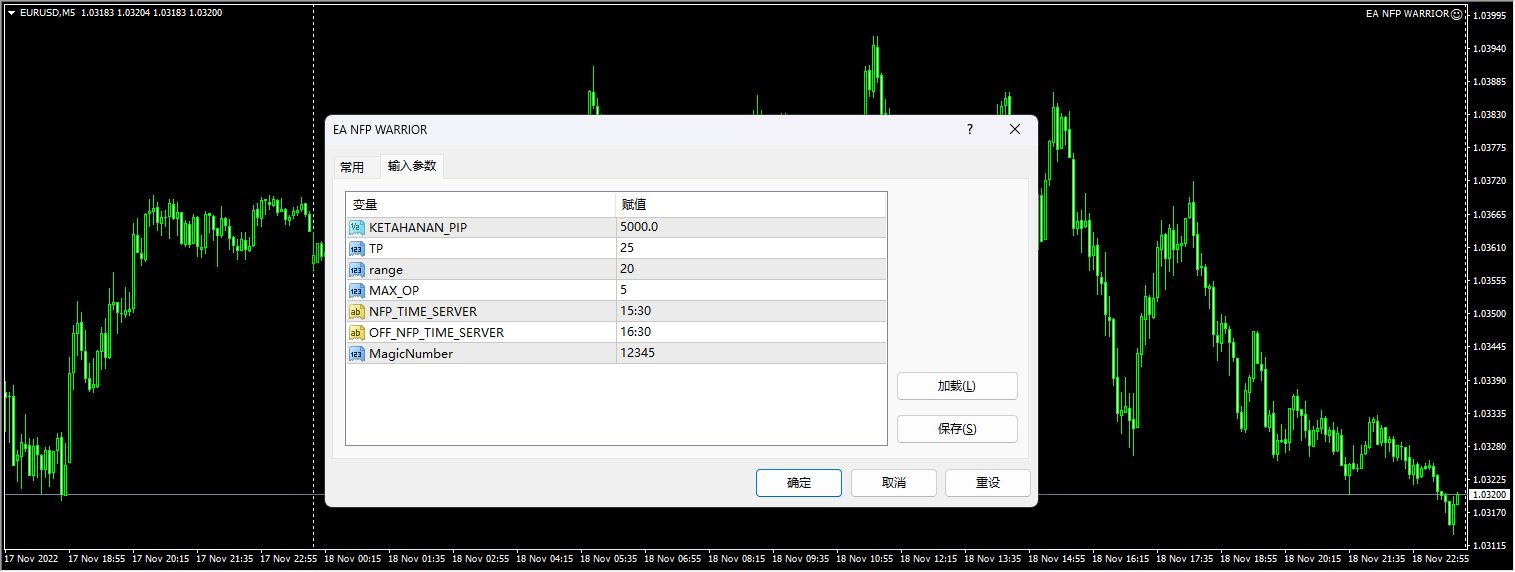Select the KETAHANAN_PIP value 5000.0 field
The image size is (1515, 572).
[x=750, y=227]
